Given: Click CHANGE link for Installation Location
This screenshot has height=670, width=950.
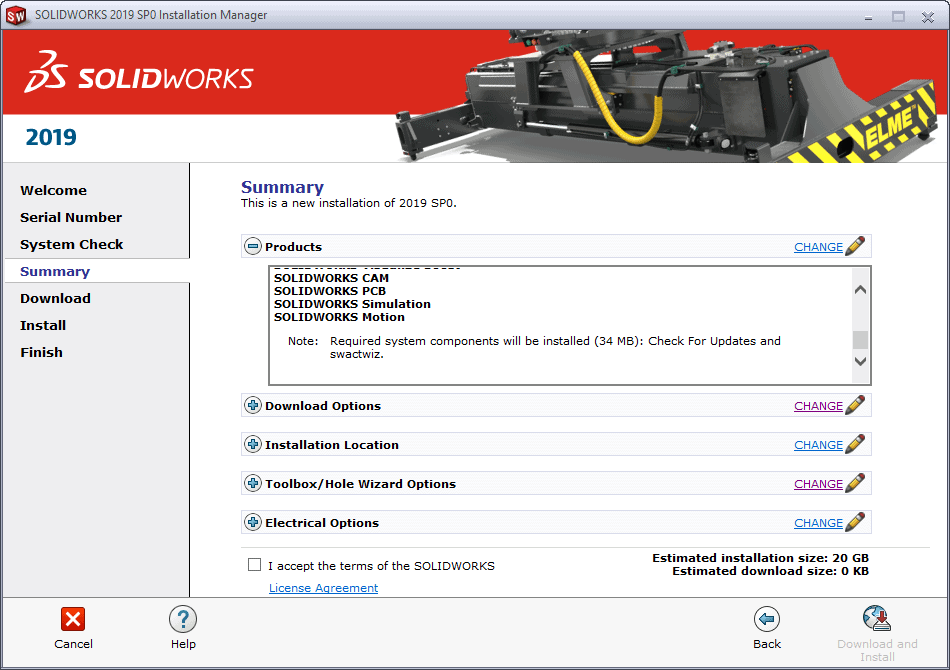Looking at the screenshot, I should click(x=818, y=445).
